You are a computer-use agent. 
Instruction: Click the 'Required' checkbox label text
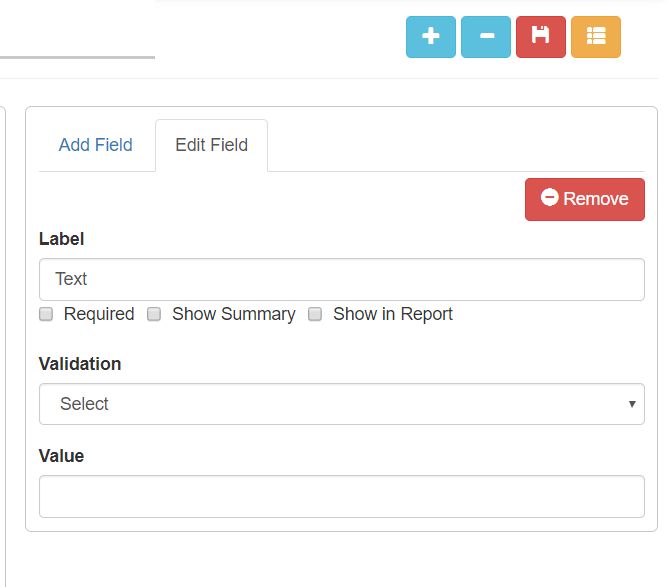pos(99,314)
